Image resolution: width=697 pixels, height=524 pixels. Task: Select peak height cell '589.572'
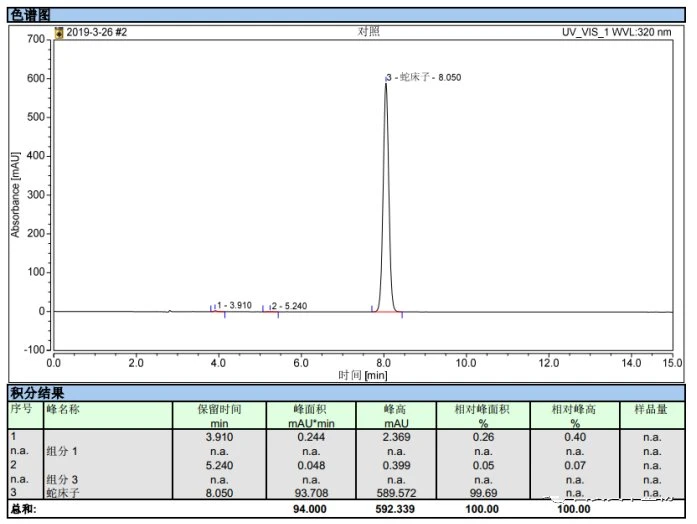tap(396, 493)
